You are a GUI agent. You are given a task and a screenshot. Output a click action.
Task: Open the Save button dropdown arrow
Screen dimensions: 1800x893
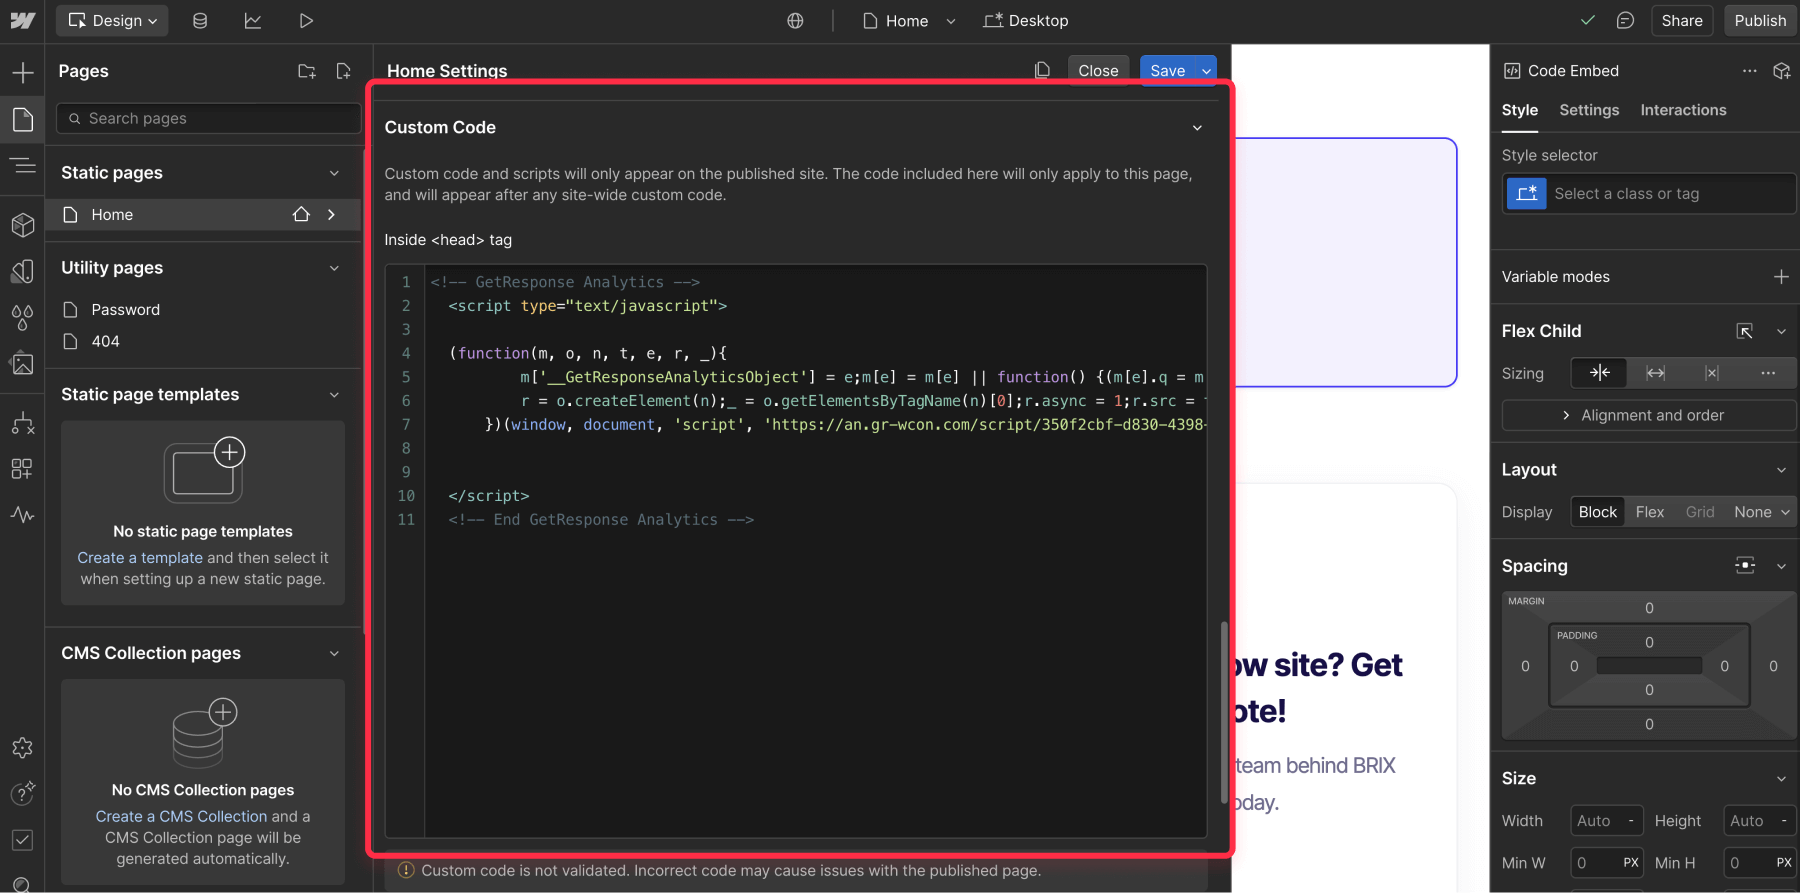click(1207, 71)
